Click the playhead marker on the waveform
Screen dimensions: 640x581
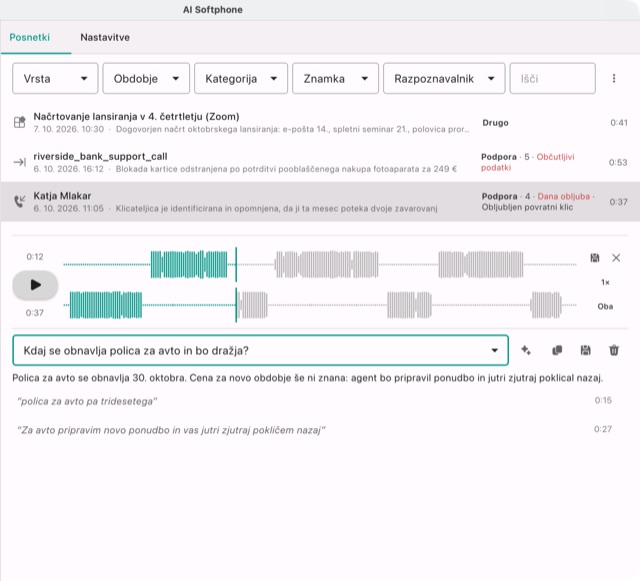click(x=236, y=285)
